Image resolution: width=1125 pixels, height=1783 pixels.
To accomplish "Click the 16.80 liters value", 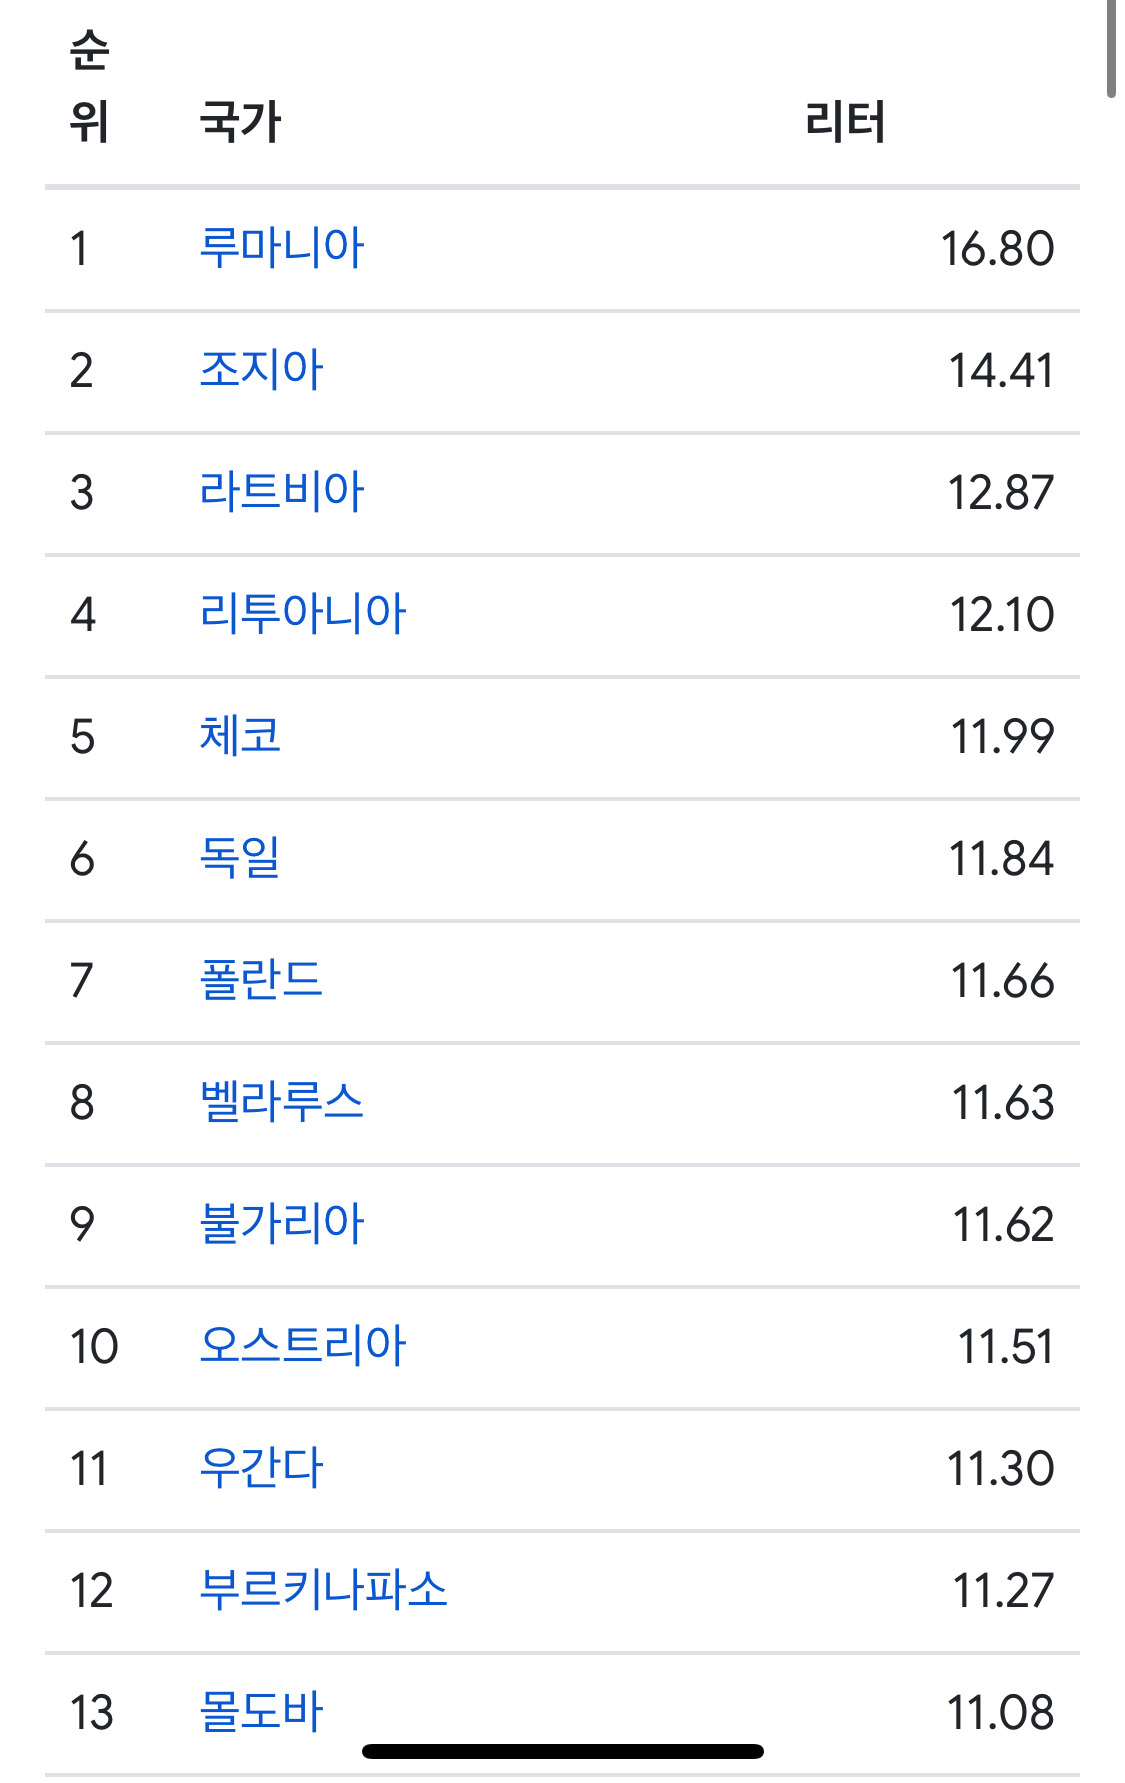I will pos(997,248).
